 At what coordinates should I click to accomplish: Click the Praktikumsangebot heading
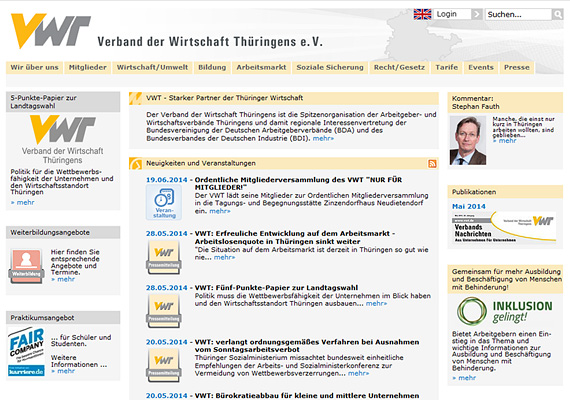pyautogui.click(x=42, y=318)
